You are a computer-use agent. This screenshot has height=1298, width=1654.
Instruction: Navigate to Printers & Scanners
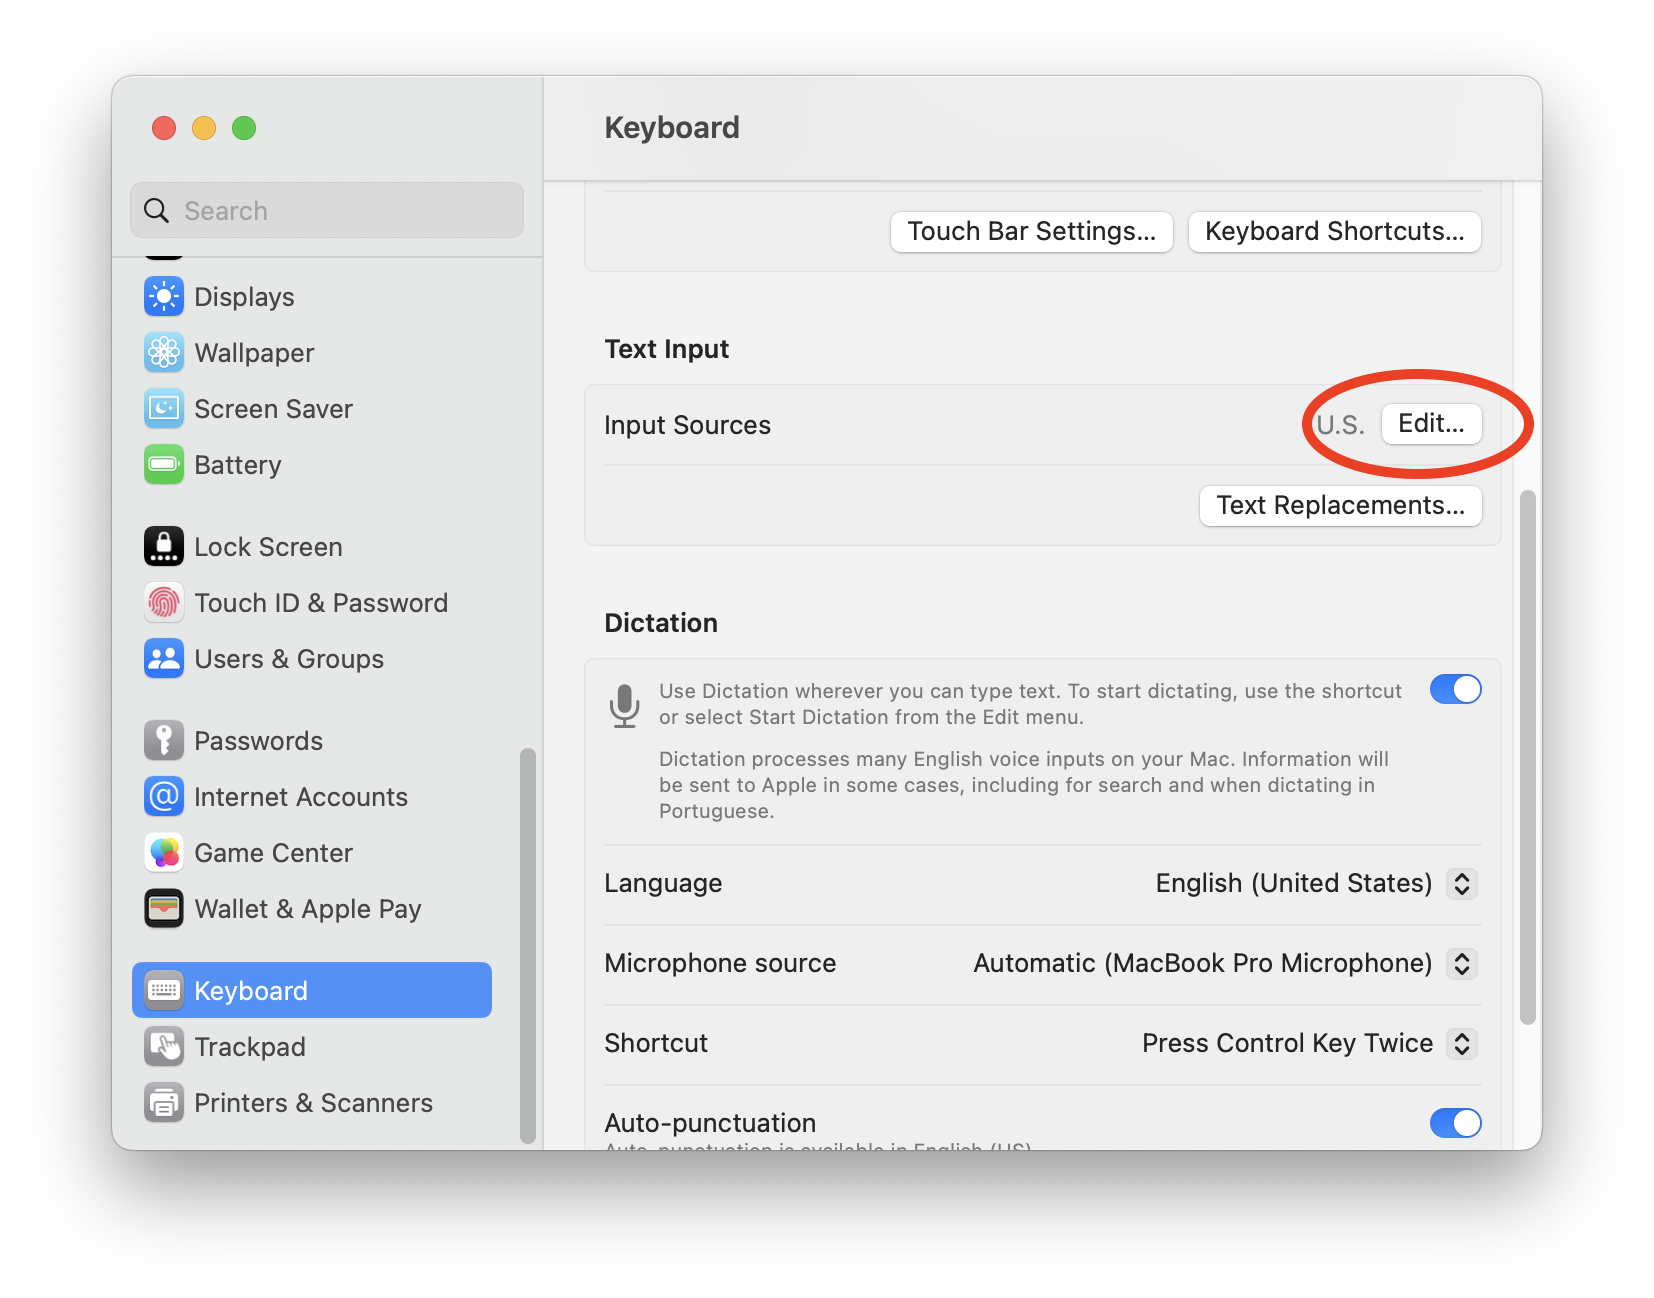(x=312, y=1103)
